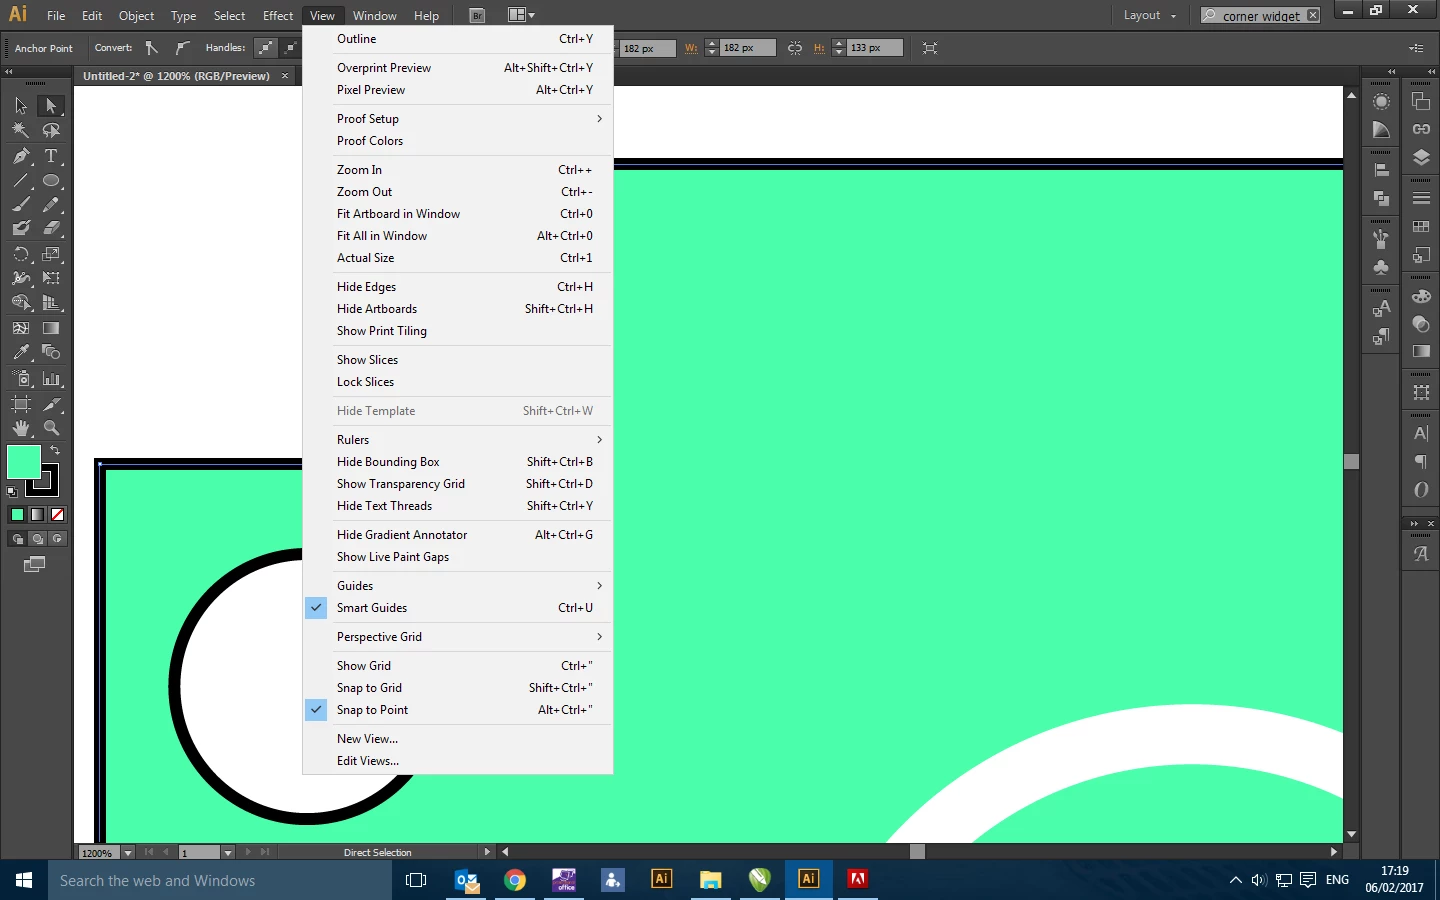Open the Object menu
Viewport: 1440px width, 900px height.
click(136, 15)
